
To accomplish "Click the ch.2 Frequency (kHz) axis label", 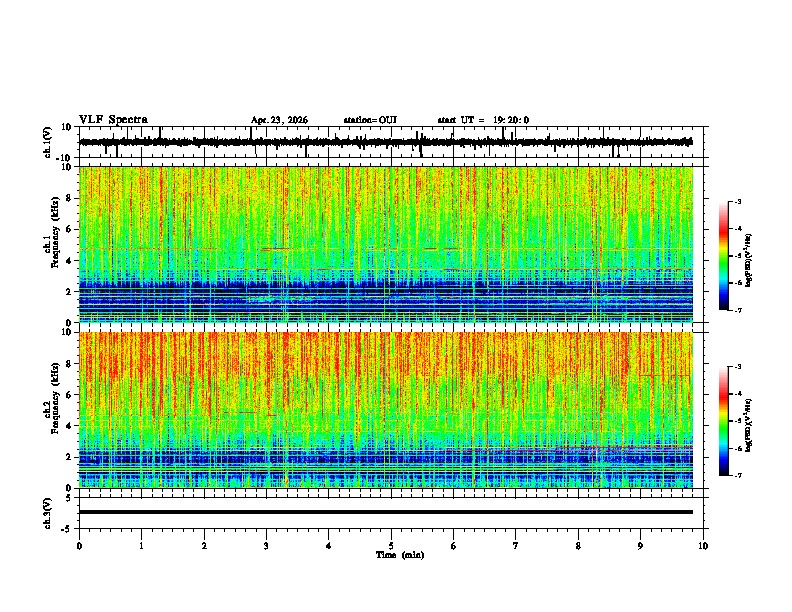I will [52, 410].
